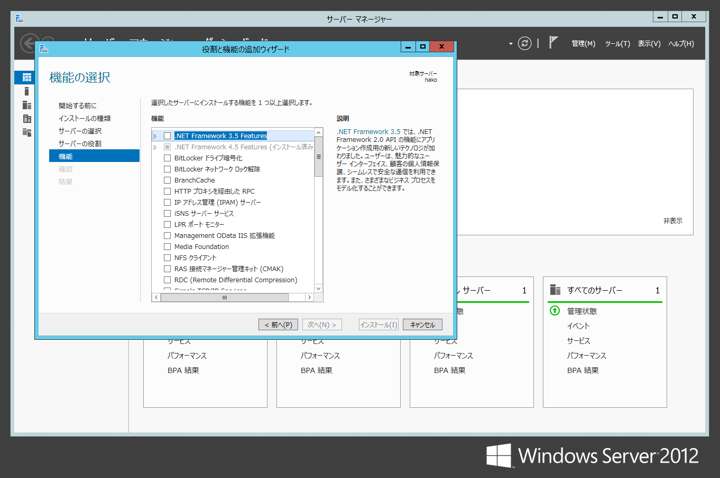
Task: Click the 次へ(N) > button
Action: pyautogui.click(x=322, y=325)
